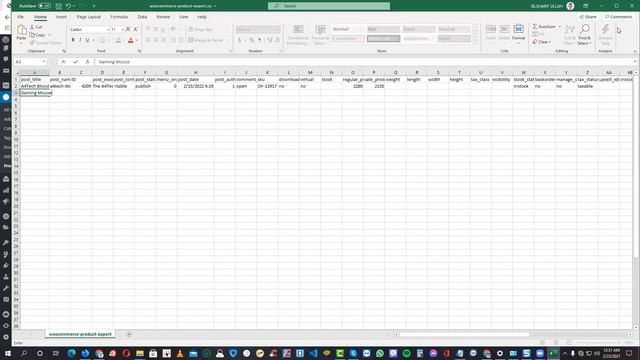Viewport: 640px width, 360px height.
Task: Apply the fill color bucket
Action: pyautogui.click(x=118, y=40)
